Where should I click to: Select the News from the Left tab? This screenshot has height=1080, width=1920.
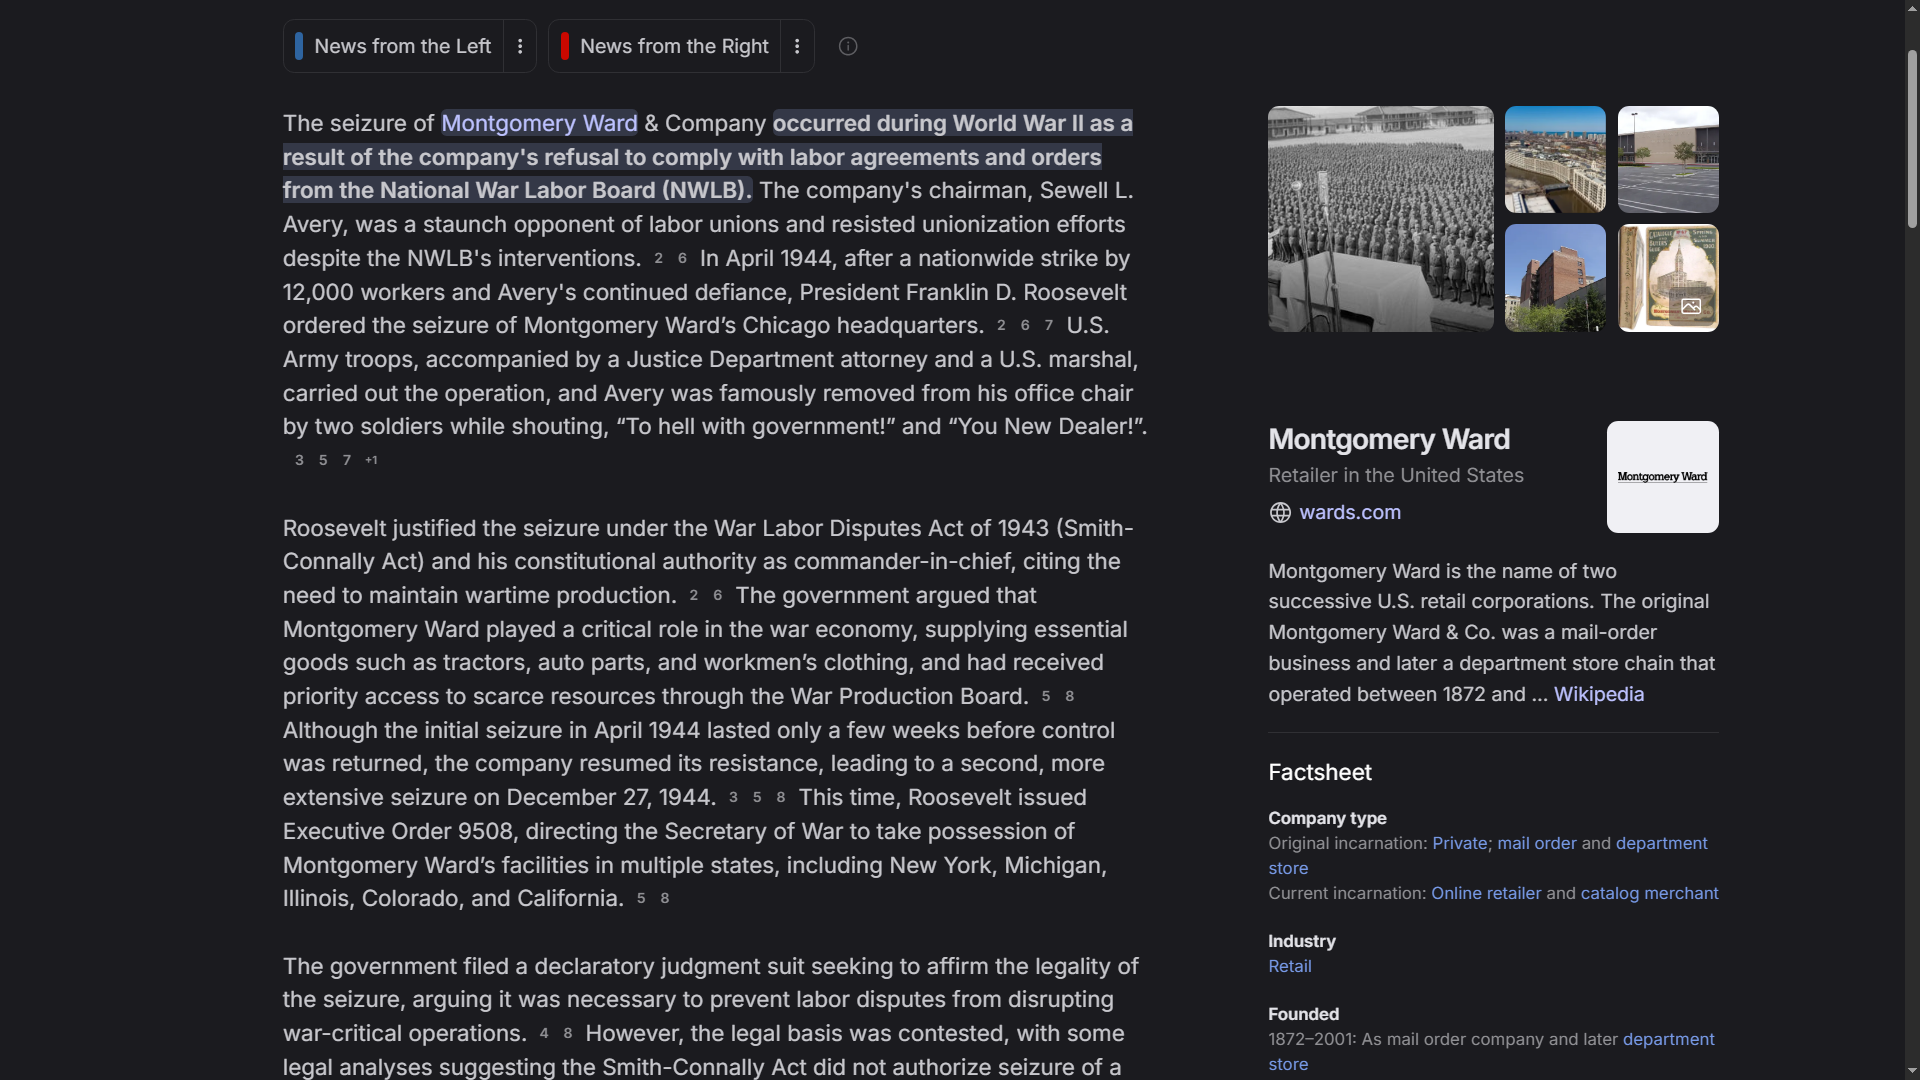395,46
